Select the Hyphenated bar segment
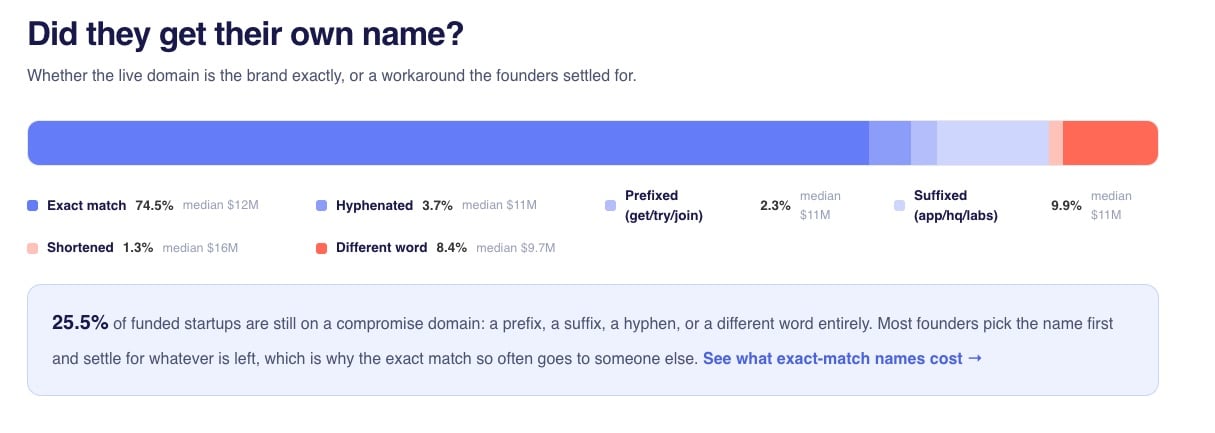 (x=890, y=143)
